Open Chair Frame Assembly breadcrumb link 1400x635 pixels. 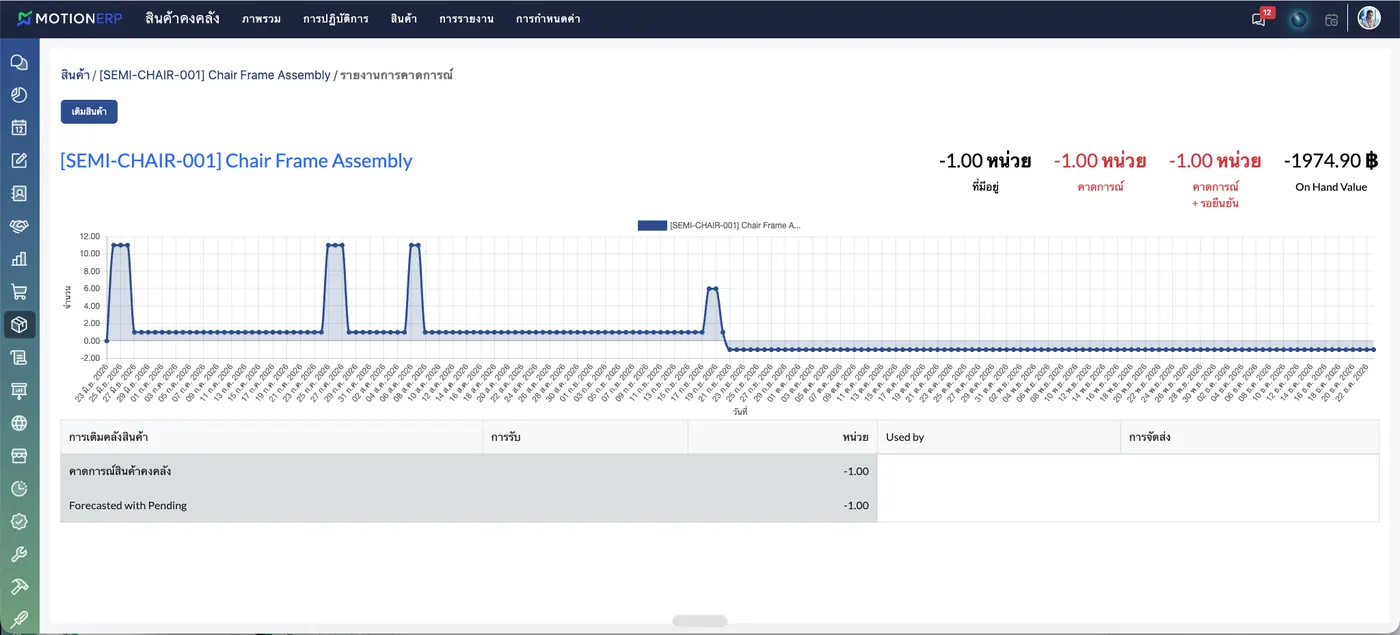(215, 75)
